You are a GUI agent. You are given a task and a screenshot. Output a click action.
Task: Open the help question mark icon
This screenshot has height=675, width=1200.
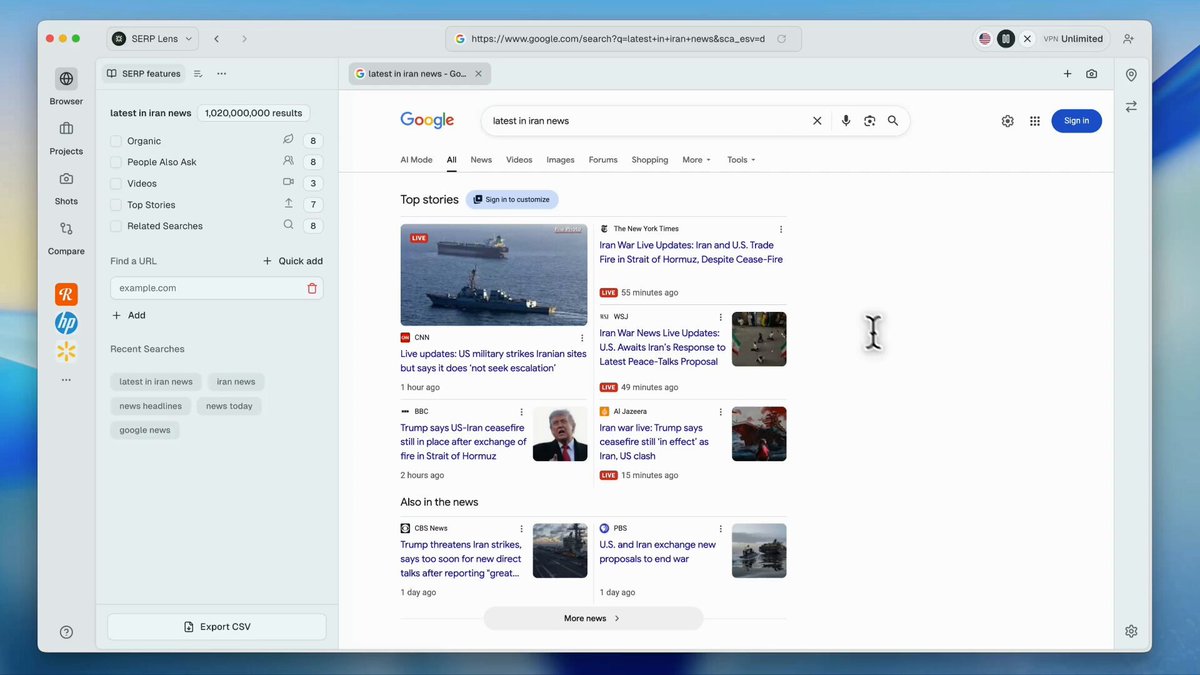click(x=66, y=632)
